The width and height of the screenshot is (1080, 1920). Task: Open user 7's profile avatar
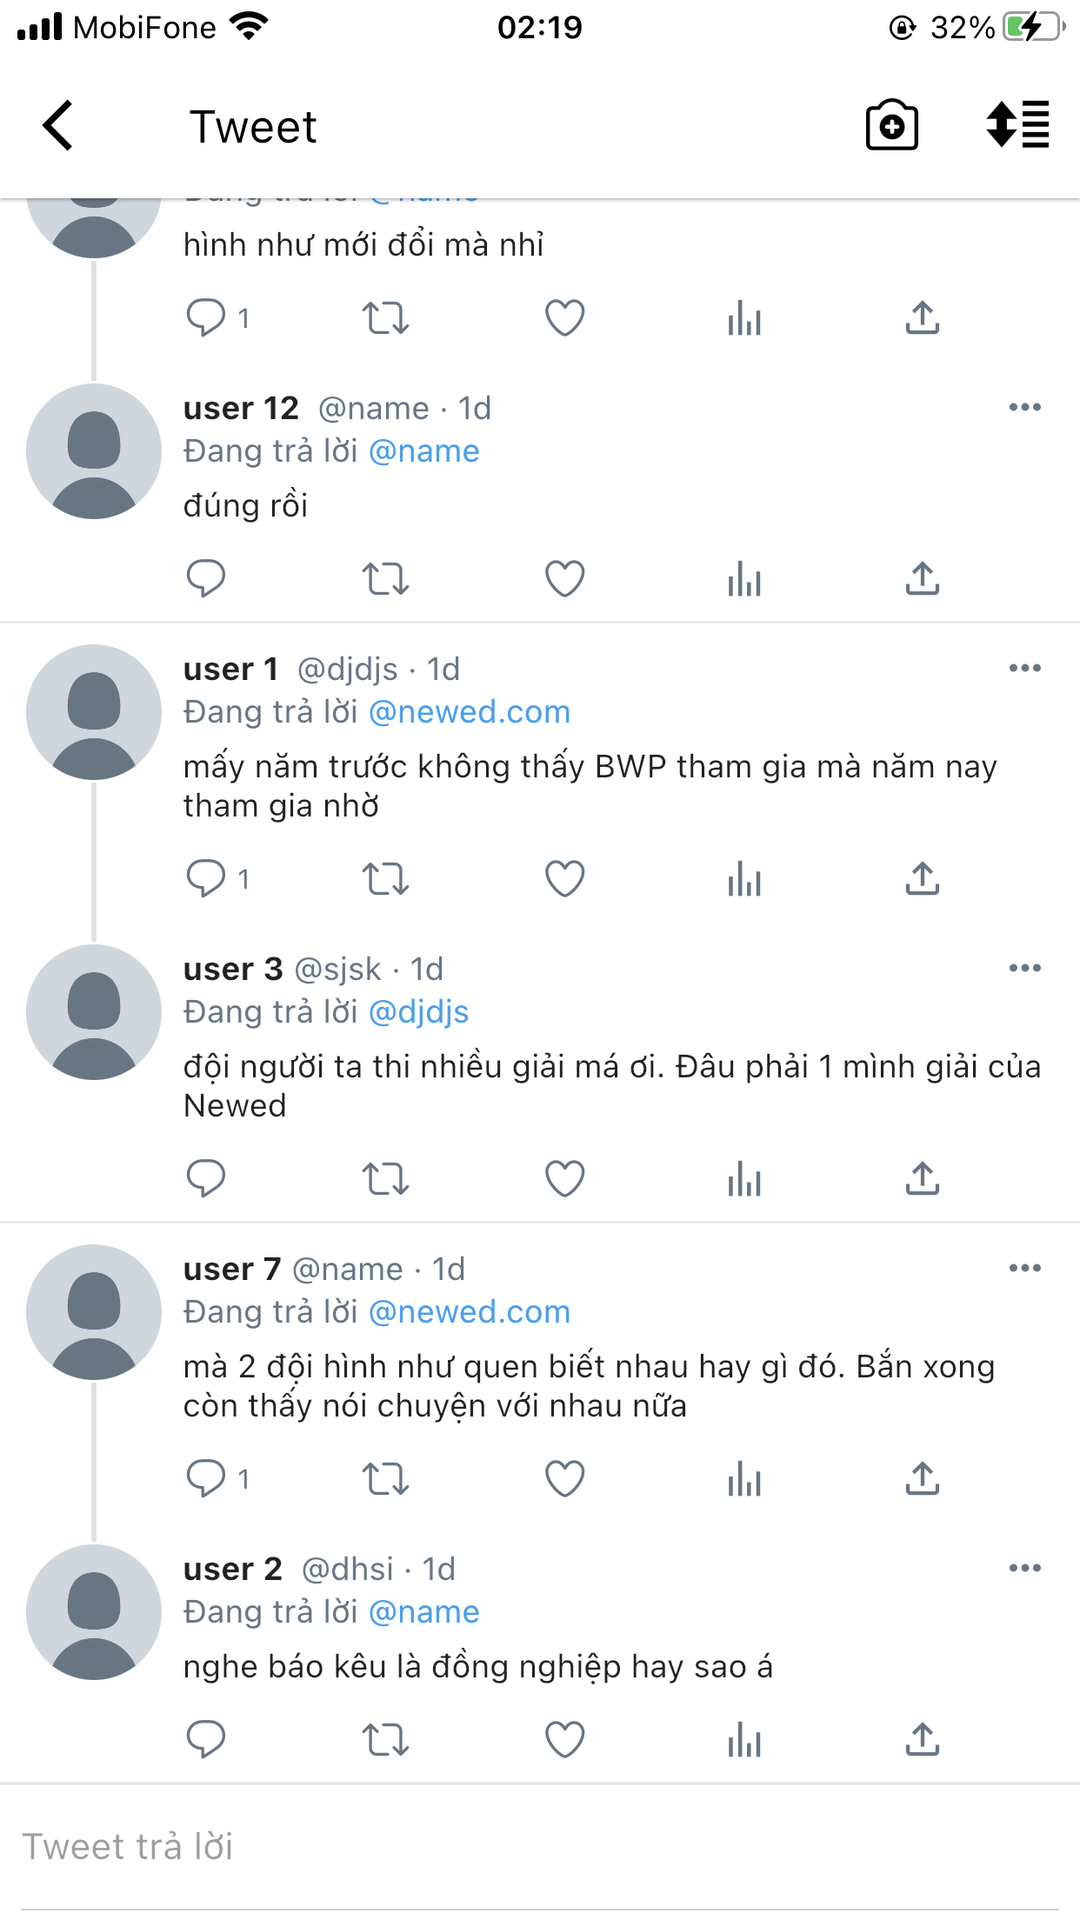point(94,1312)
